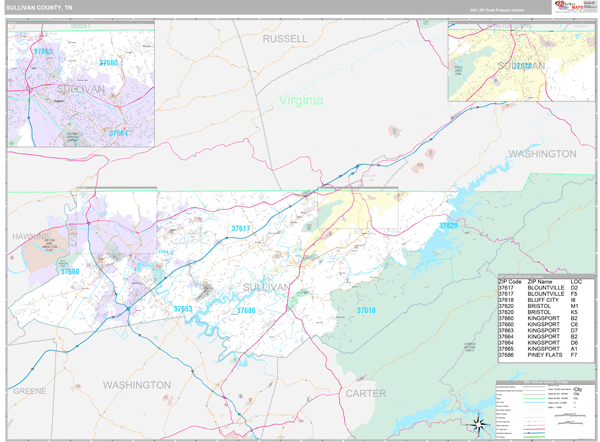Screen dimensions: 600x442
Task: Click ZIP code 37618 label on map
Action: click(x=365, y=311)
